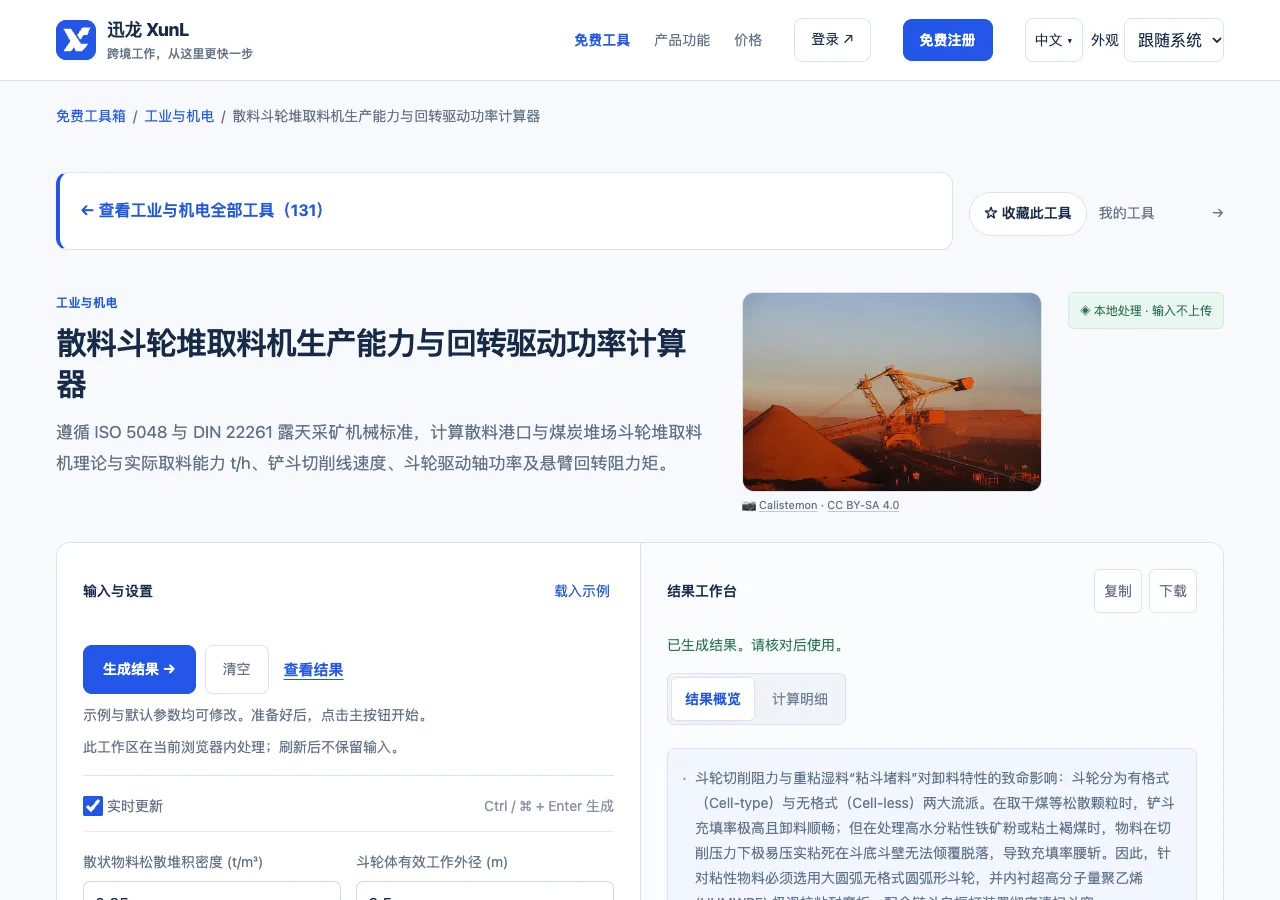The image size is (1280, 900).
Task: Open 免费工具 in the top navigation
Action: 602,40
